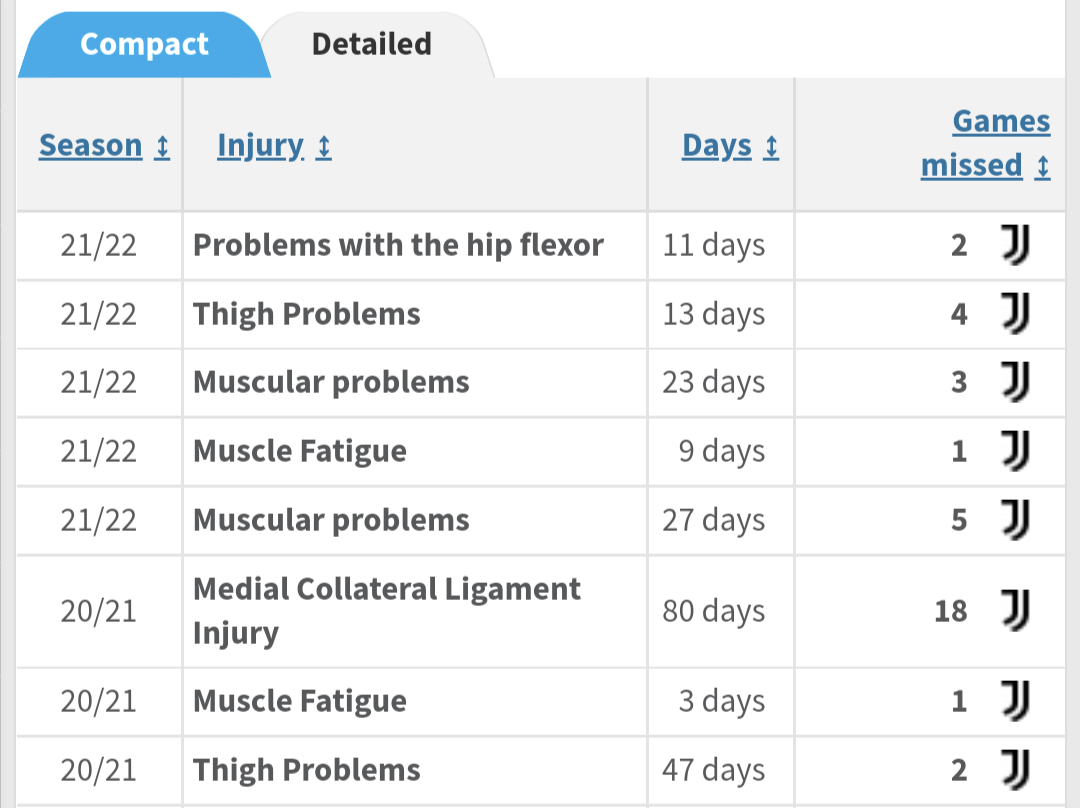Click Juventus logo in 27 days Muscular problems row
The image size is (1080, 808).
point(1015,520)
